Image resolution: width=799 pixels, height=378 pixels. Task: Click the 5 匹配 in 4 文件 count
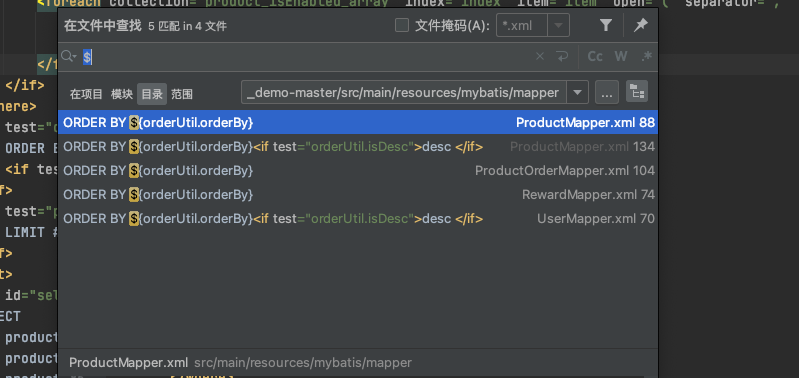coord(188,26)
